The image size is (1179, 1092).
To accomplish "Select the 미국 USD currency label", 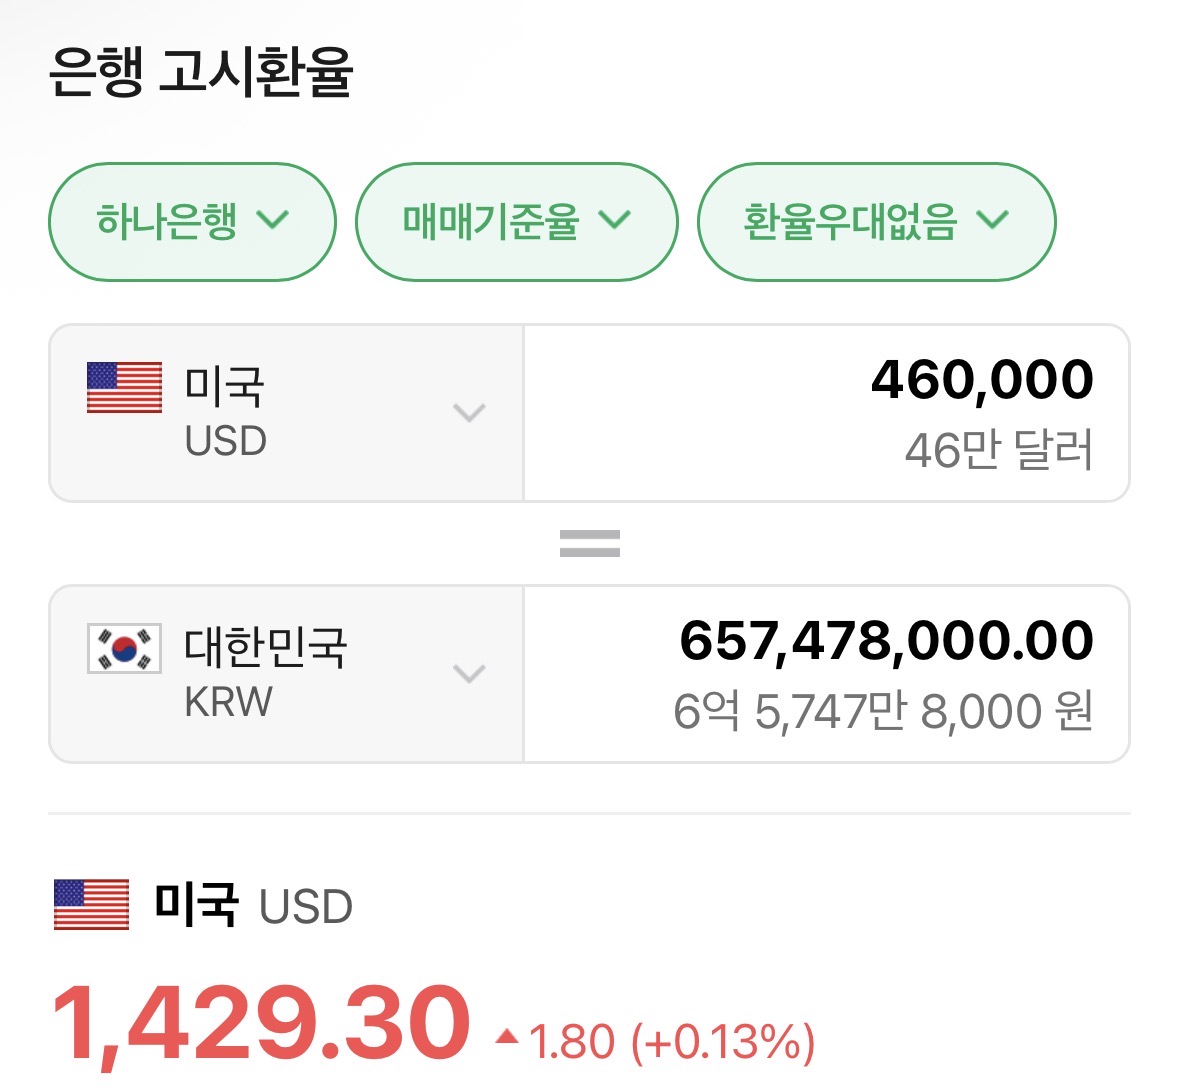I will 225,412.
